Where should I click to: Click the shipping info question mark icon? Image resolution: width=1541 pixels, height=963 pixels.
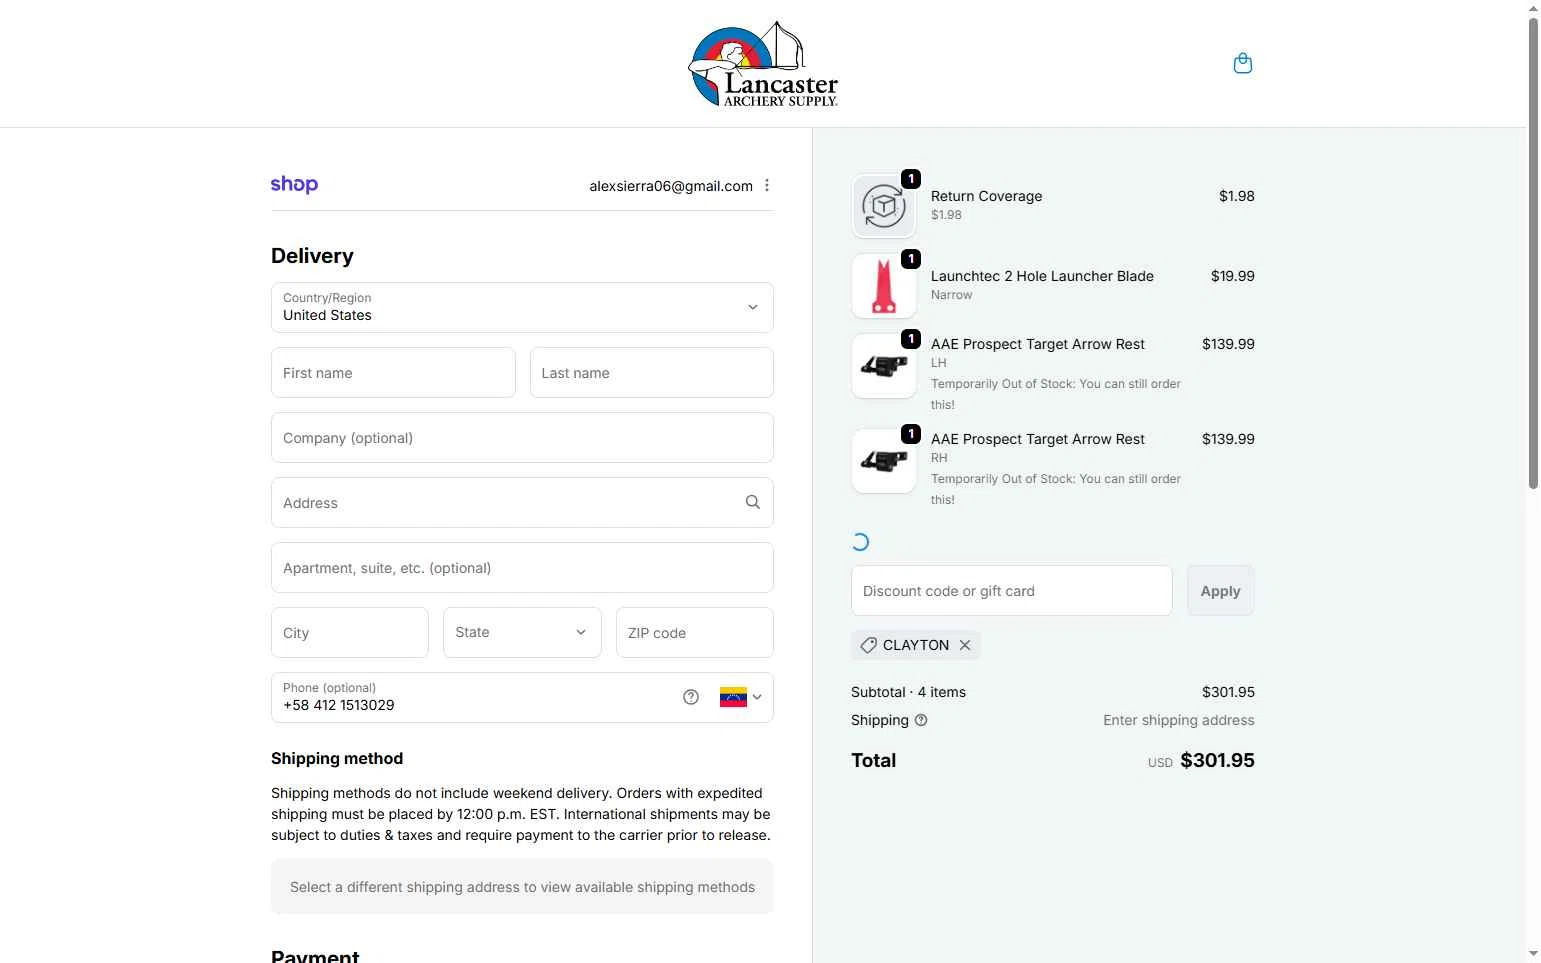click(x=921, y=720)
